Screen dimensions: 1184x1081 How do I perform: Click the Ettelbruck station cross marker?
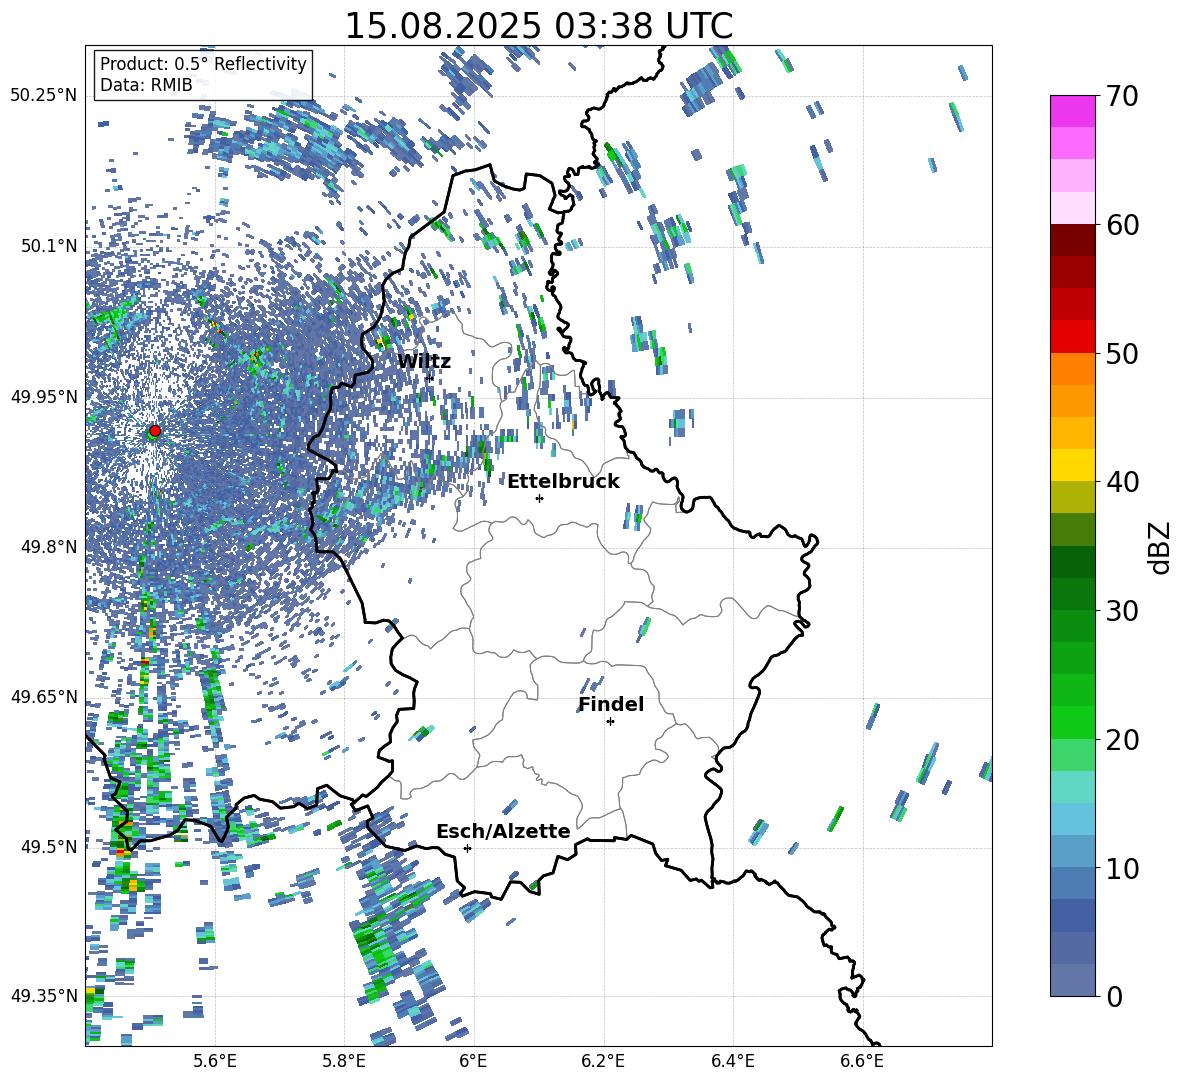click(539, 498)
